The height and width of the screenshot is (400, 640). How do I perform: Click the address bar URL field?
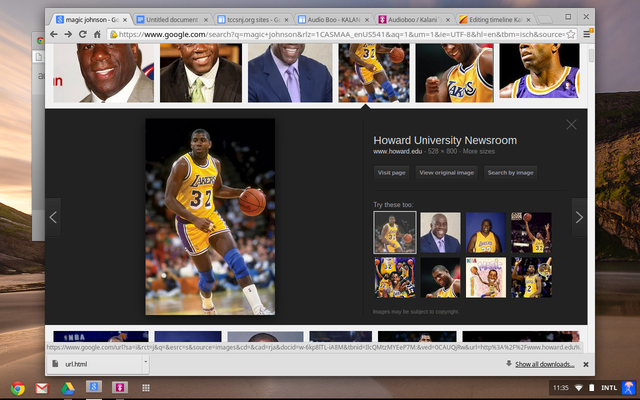pos(341,34)
